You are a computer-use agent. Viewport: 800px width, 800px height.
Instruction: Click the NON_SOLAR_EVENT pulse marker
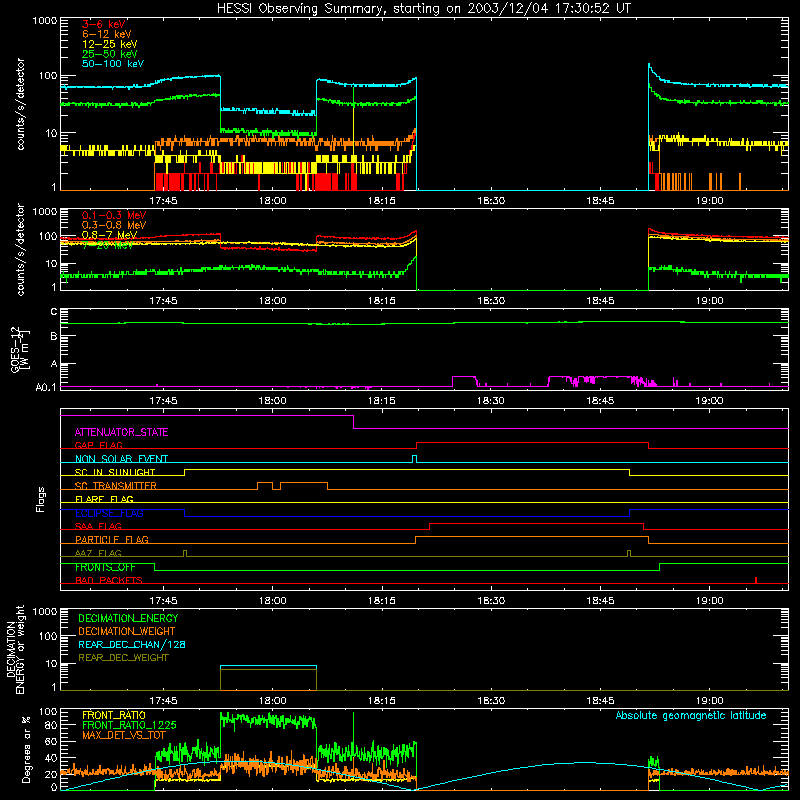pos(414,459)
